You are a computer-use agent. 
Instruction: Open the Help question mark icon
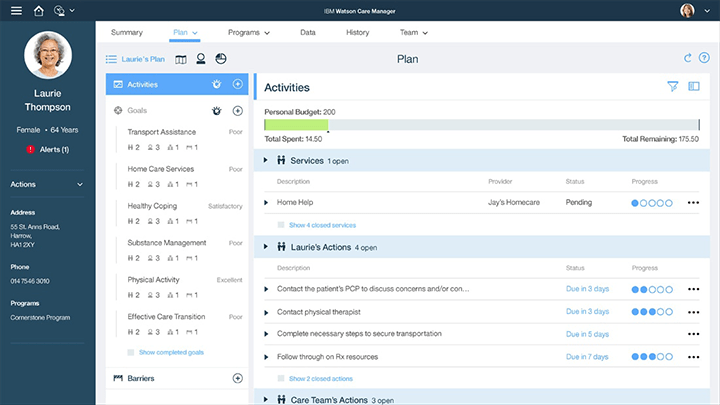point(704,59)
